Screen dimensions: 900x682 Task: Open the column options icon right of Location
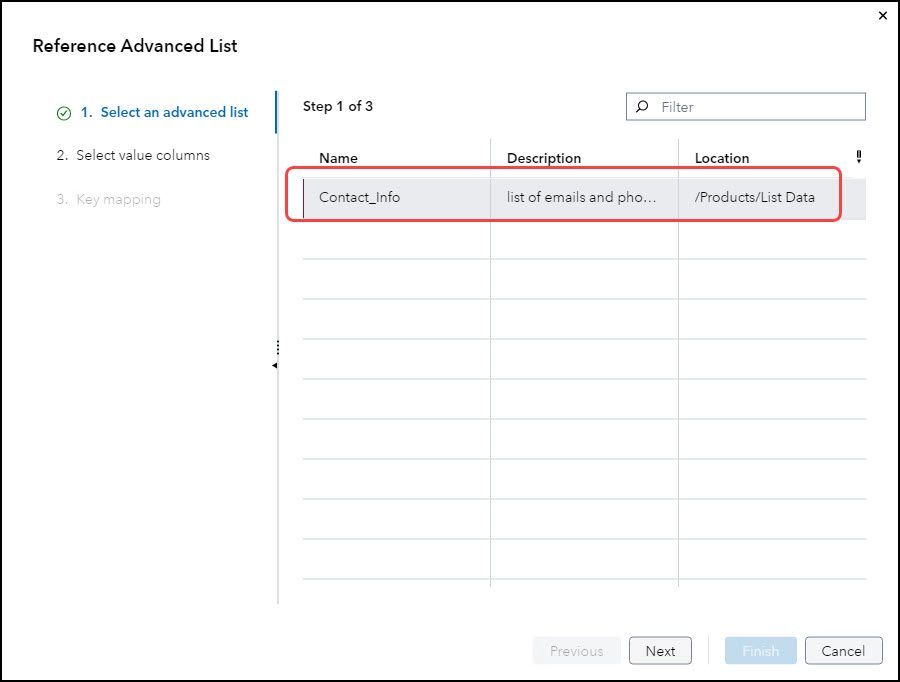click(858, 157)
